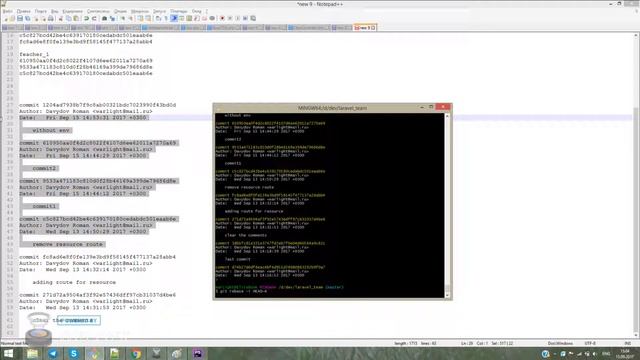Click the 'feacher_1' line in editor
Viewport: 640px width, 360px height.
(34, 54)
